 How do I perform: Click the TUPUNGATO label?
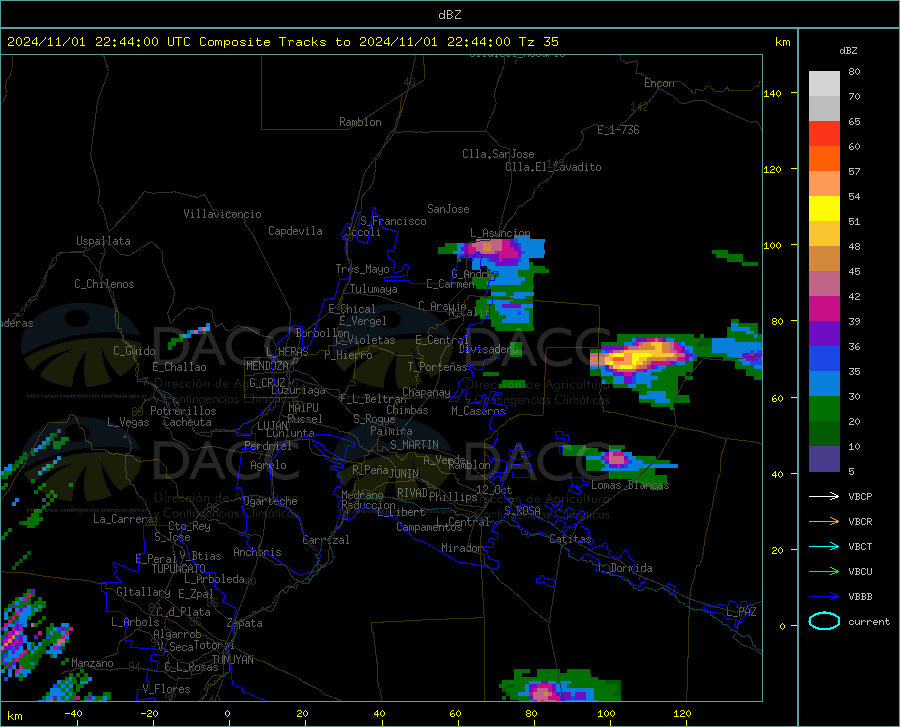[x=179, y=569]
